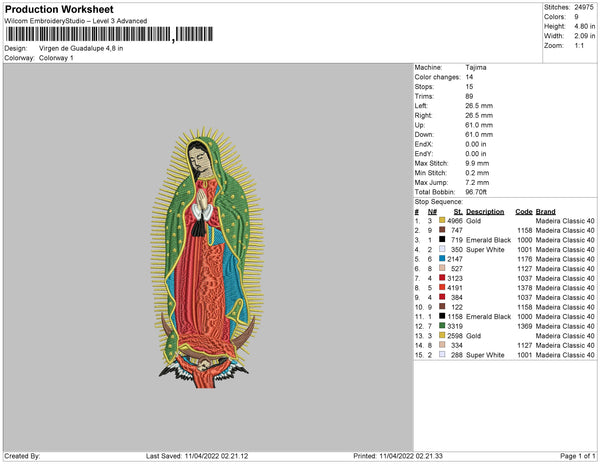The height and width of the screenshot is (464, 600).
Task: Click the Stitches value '24975'
Action: (584, 7)
